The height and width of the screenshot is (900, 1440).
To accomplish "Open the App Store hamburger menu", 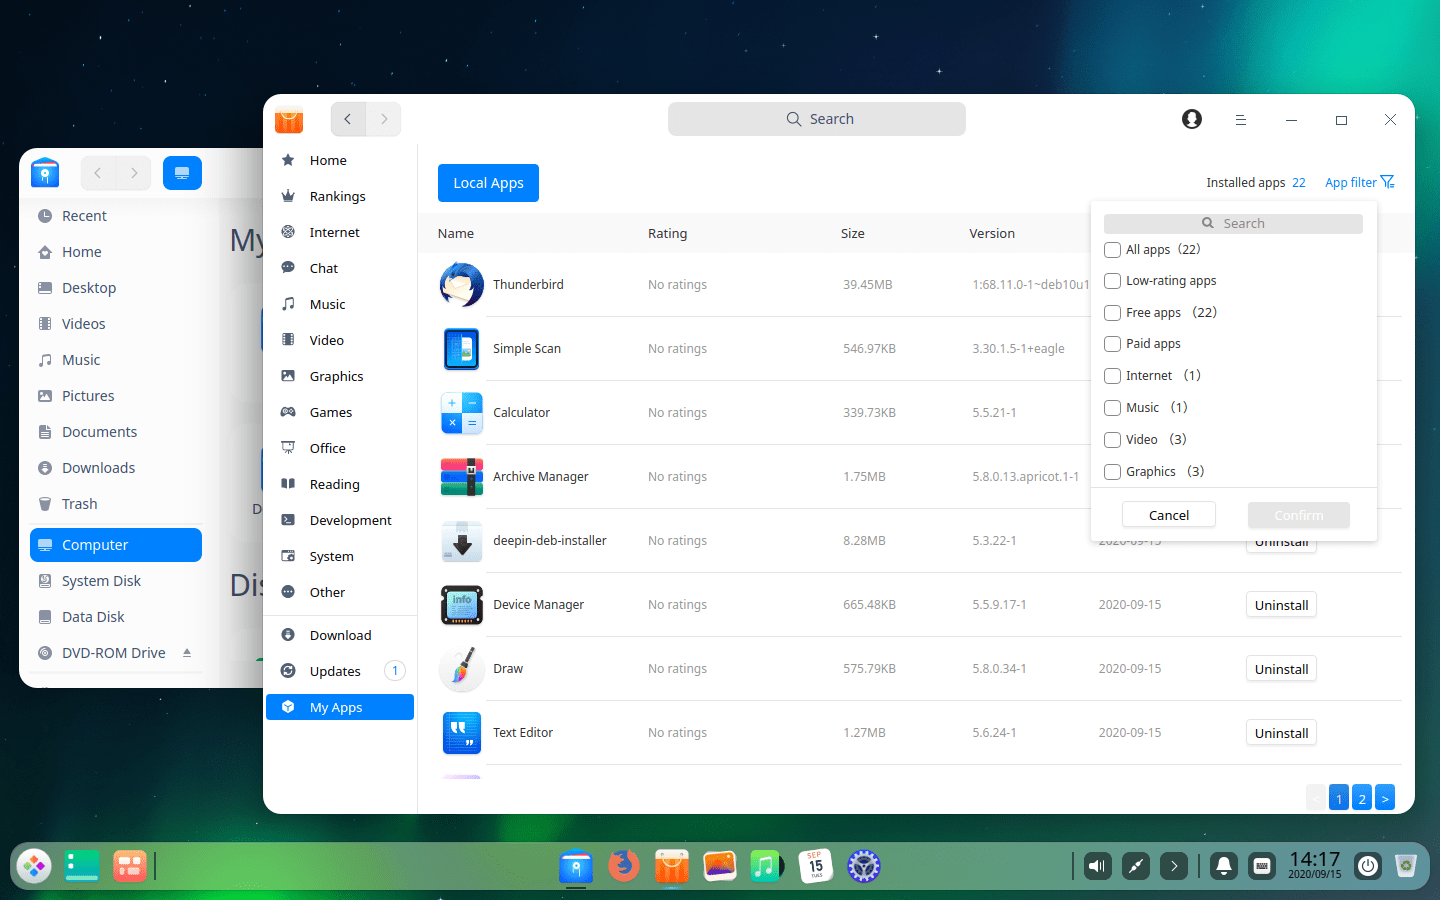I will 1240,120.
